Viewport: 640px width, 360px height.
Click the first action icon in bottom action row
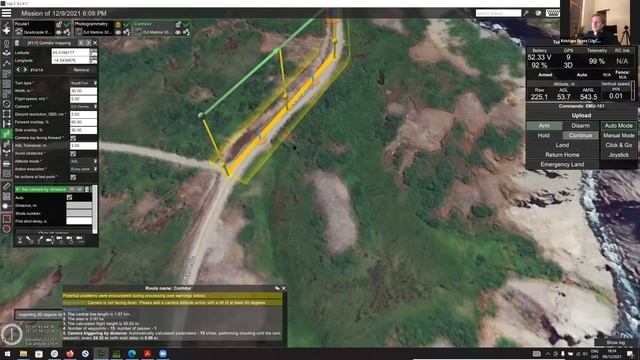[20, 240]
